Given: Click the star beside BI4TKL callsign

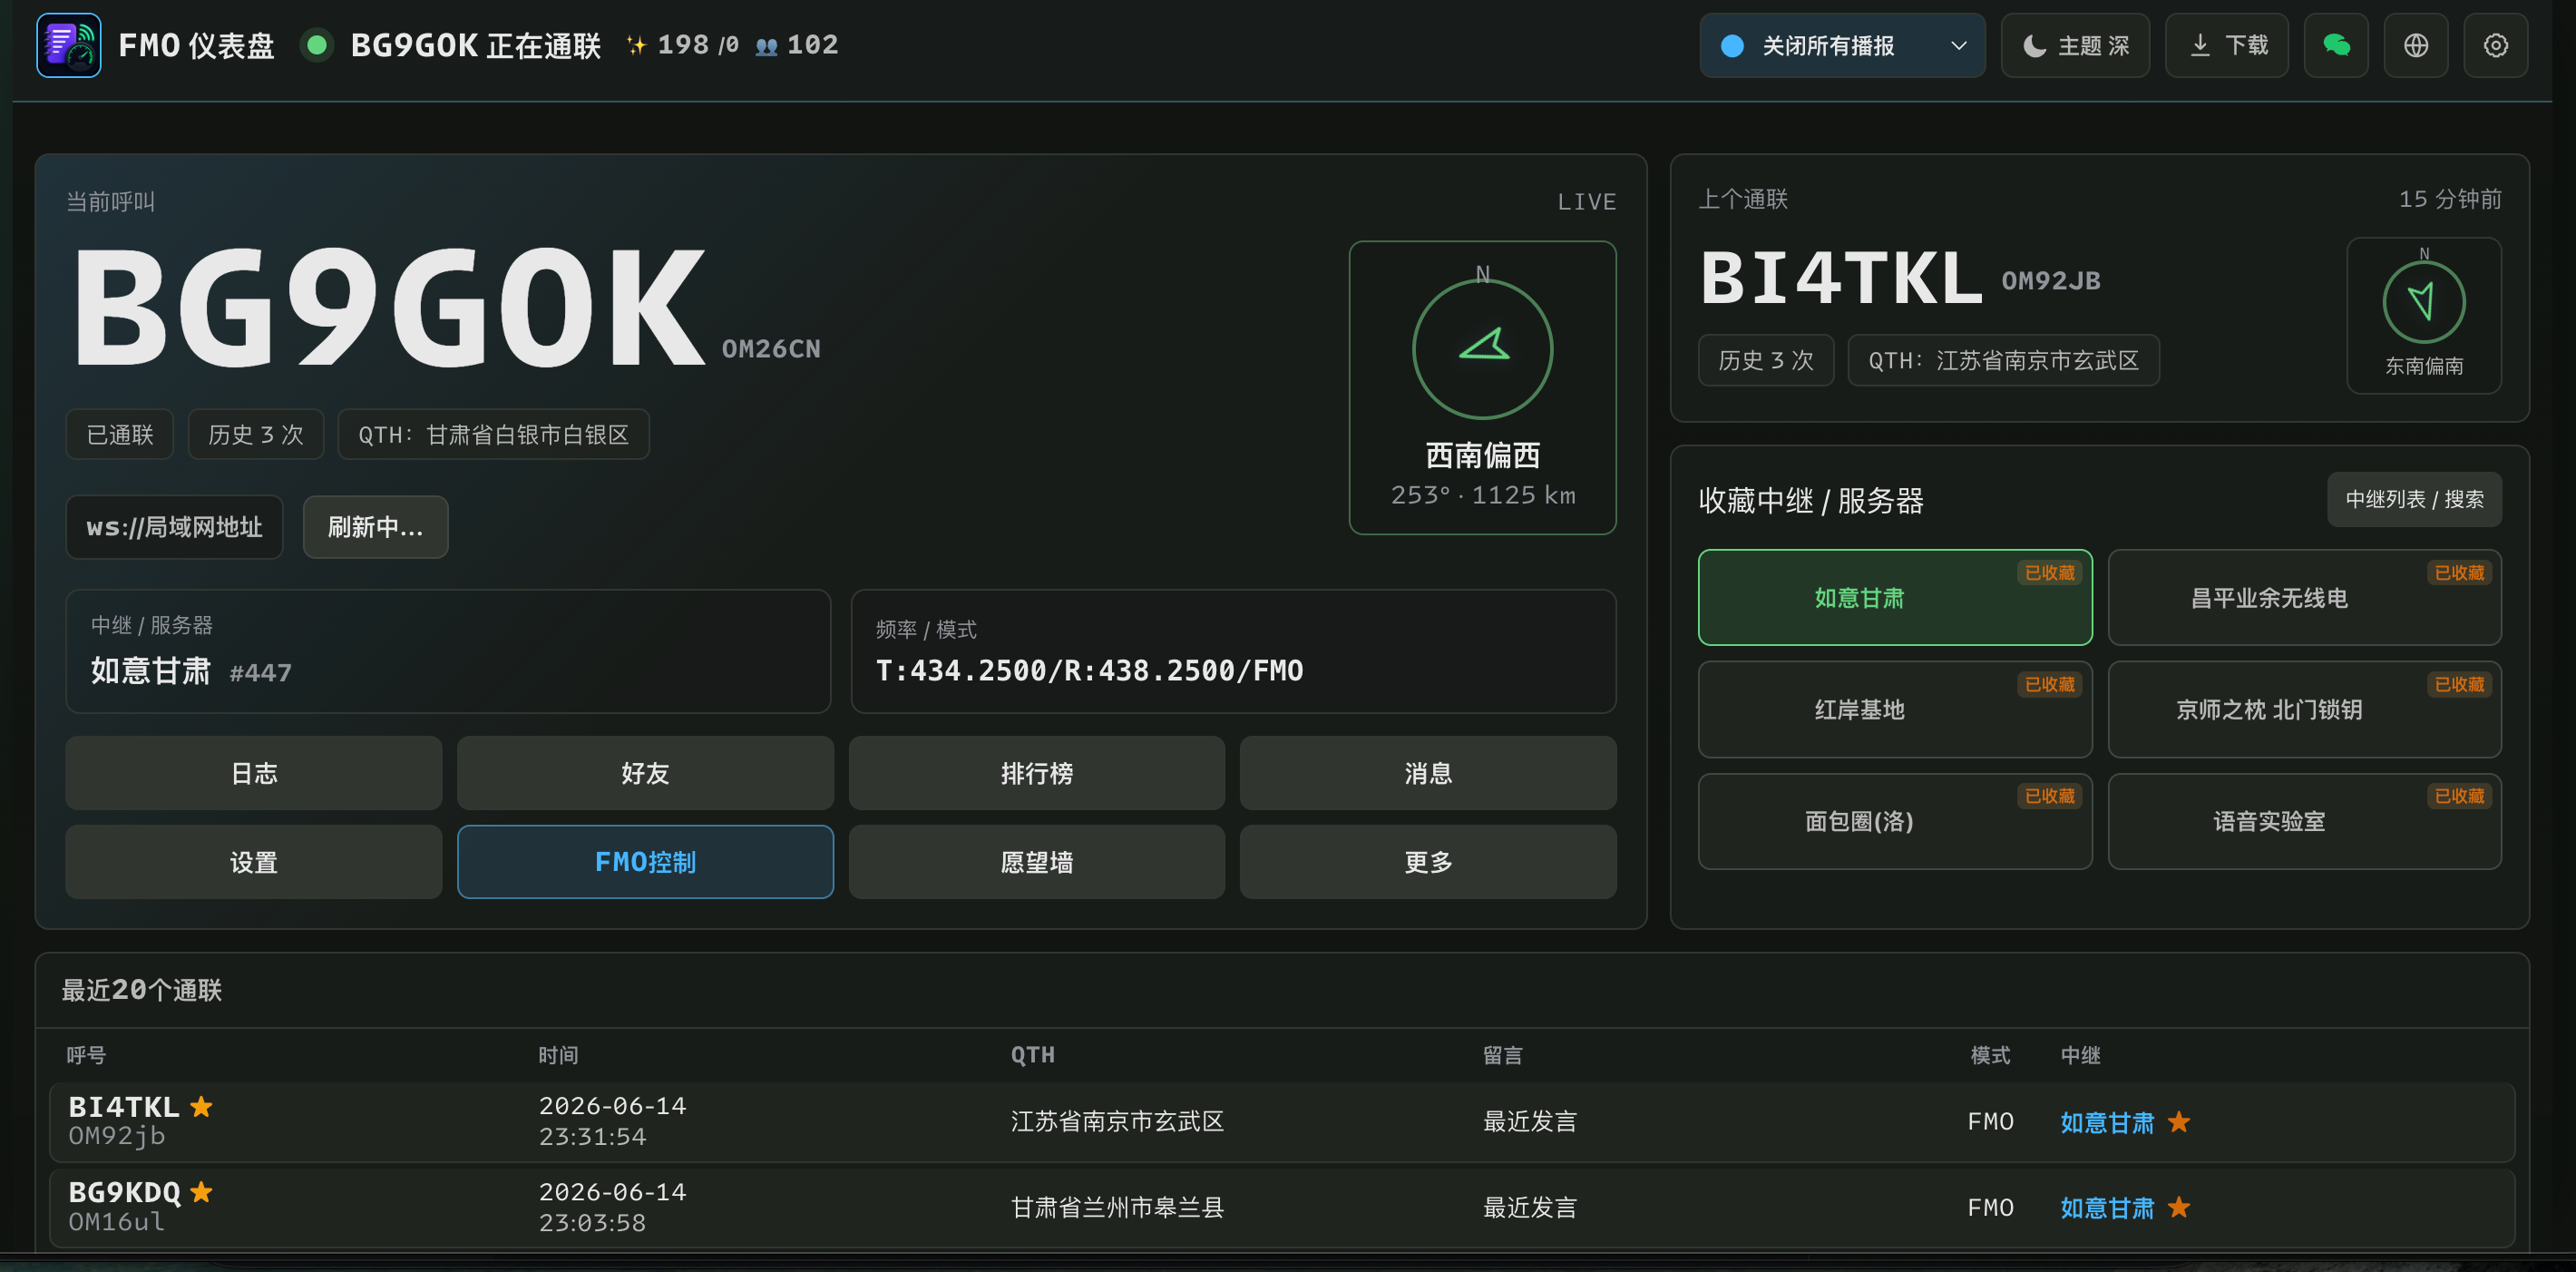Looking at the screenshot, I should (201, 1106).
